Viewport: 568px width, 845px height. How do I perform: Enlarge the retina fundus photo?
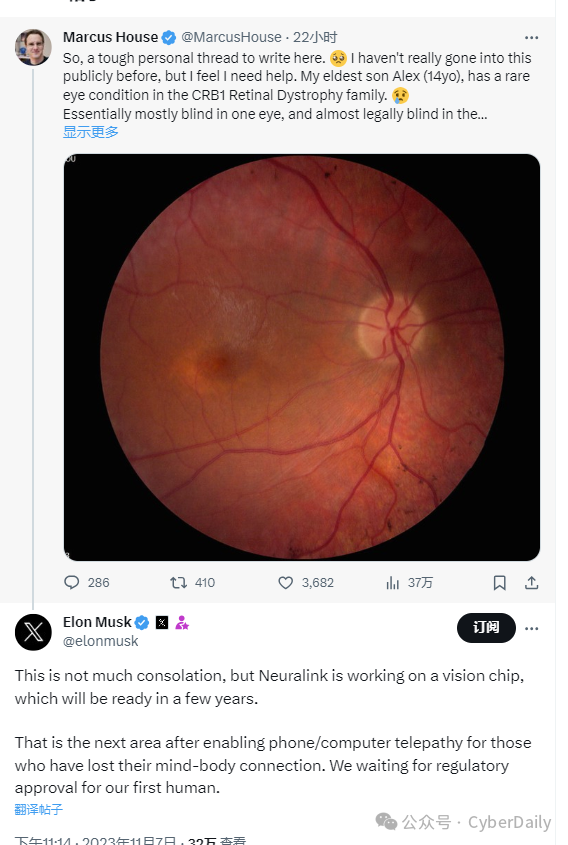tap(302, 357)
